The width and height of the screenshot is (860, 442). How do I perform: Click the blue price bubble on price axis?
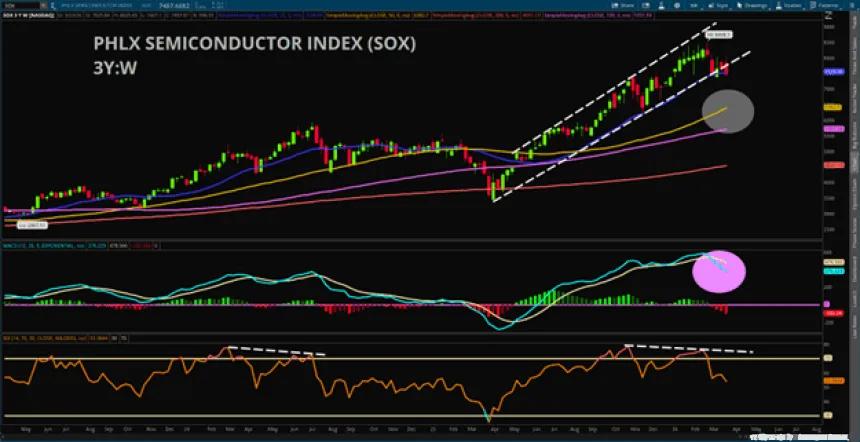(833, 71)
